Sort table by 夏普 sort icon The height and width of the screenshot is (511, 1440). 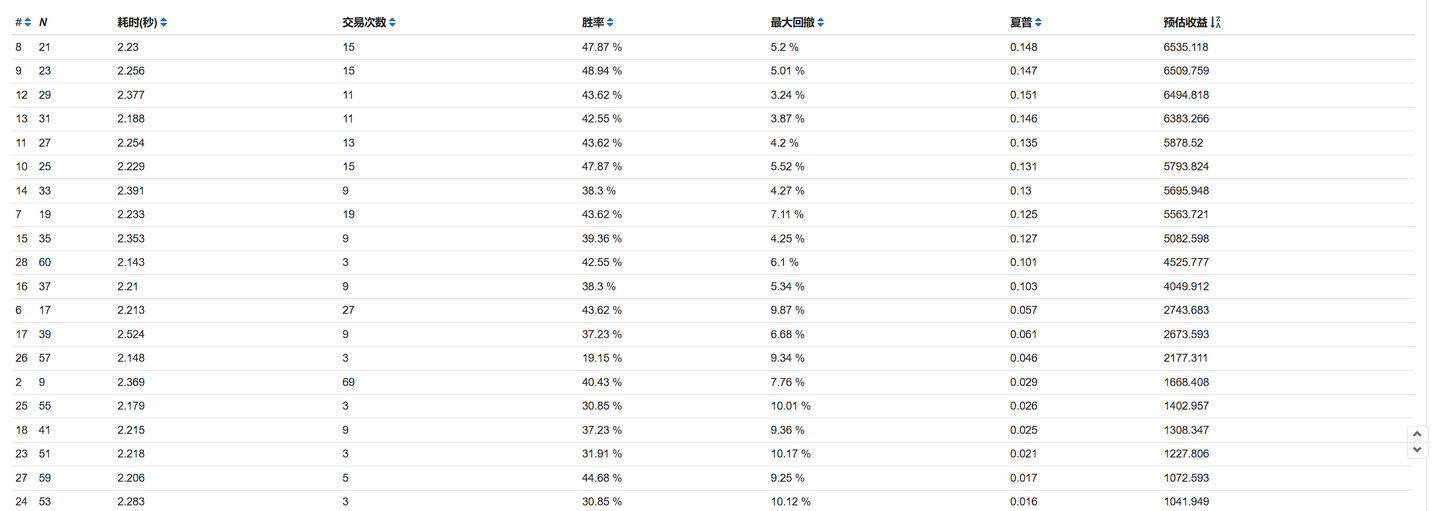tap(1038, 22)
